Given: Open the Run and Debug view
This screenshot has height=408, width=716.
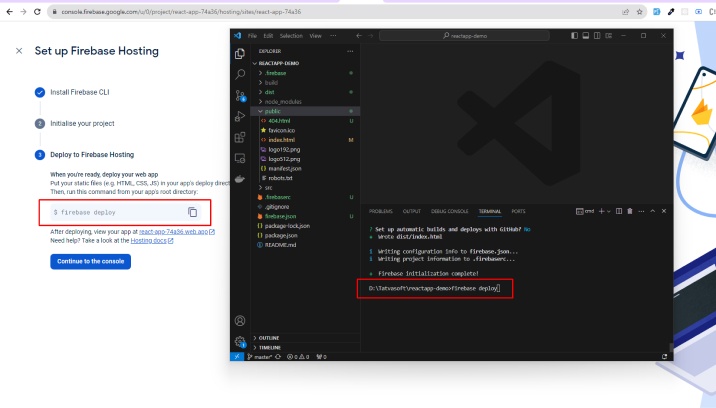Looking at the screenshot, I should pyautogui.click(x=239, y=116).
